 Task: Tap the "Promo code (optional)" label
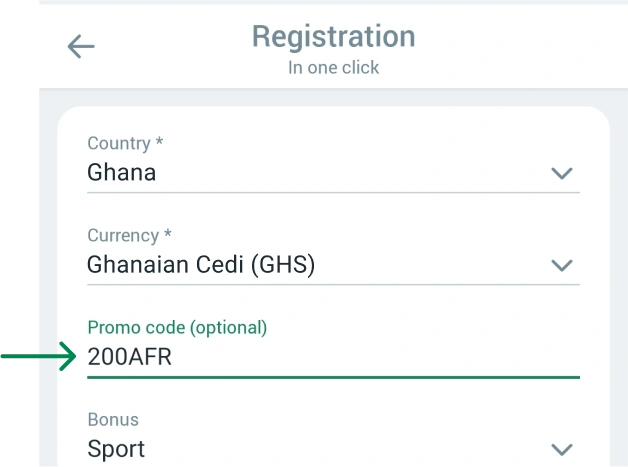click(x=177, y=327)
